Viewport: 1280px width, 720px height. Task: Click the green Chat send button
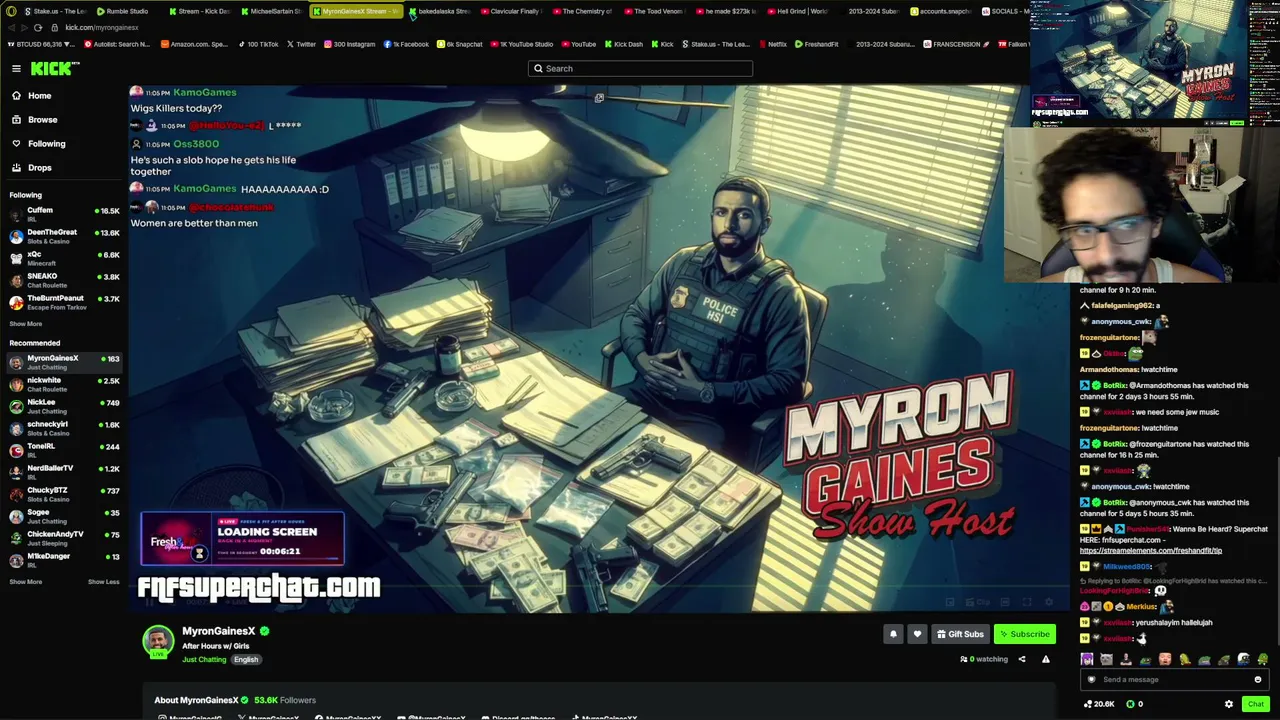click(x=1256, y=704)
